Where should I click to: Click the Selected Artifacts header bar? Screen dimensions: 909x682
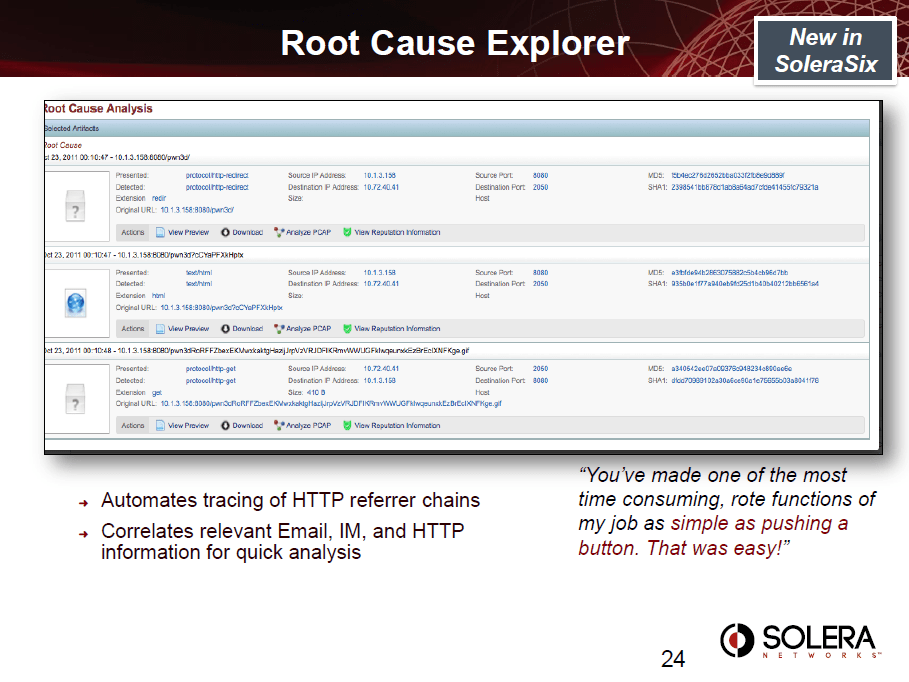(457, 128)
